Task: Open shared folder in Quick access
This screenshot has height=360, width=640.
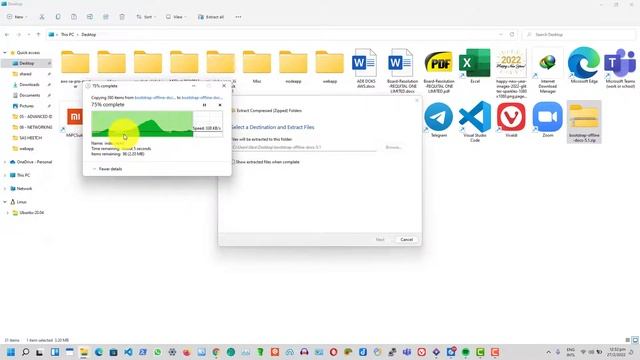Action: coord(25,74)
